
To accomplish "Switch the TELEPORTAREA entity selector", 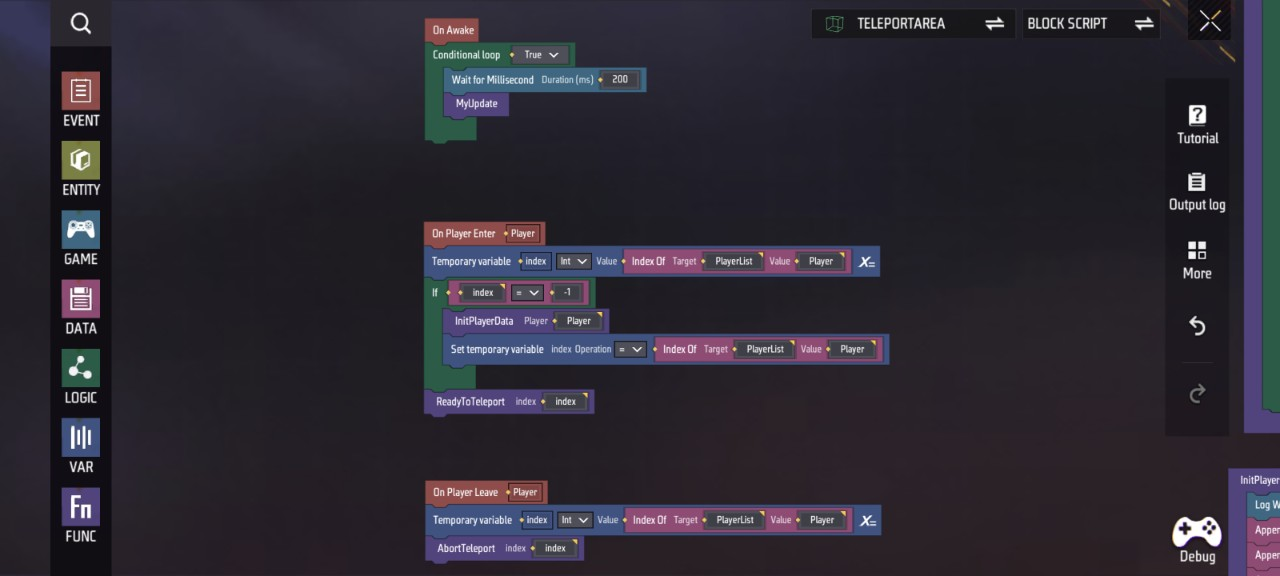I will (x=913, y=24).
